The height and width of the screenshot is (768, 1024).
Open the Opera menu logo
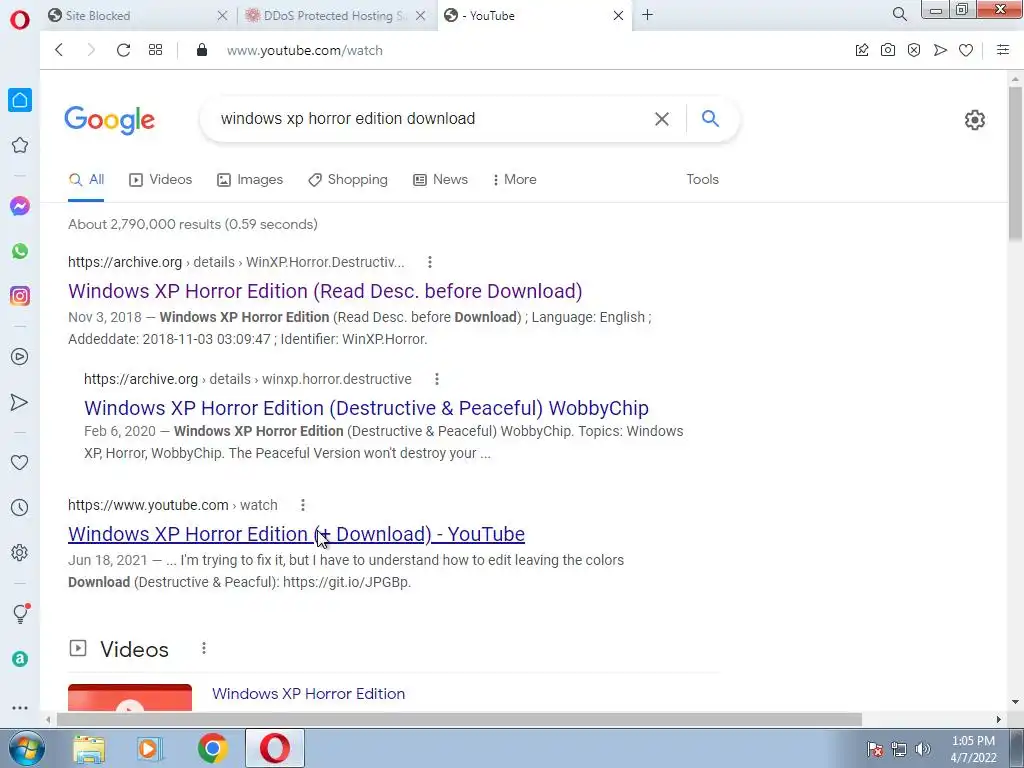[x=20, y=19]
